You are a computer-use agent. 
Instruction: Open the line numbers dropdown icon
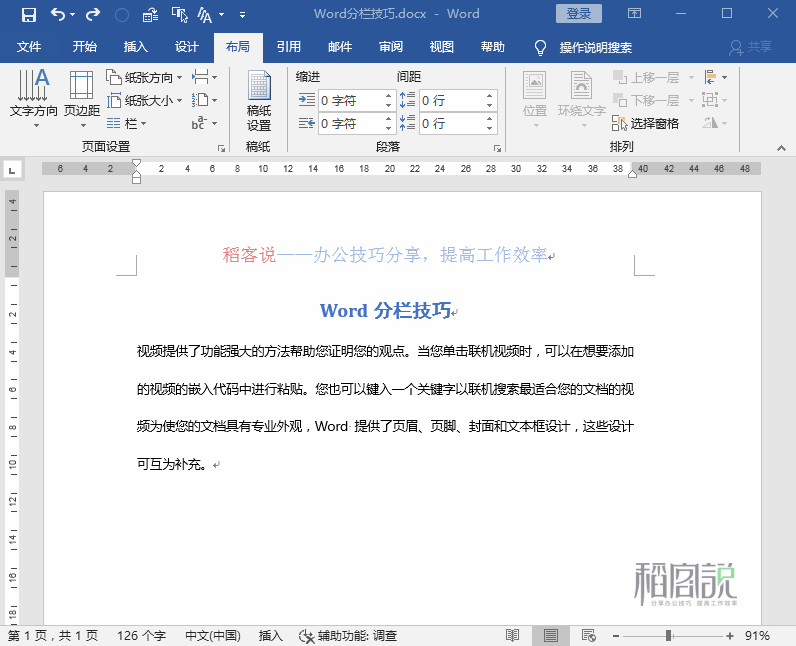[205, 100]
